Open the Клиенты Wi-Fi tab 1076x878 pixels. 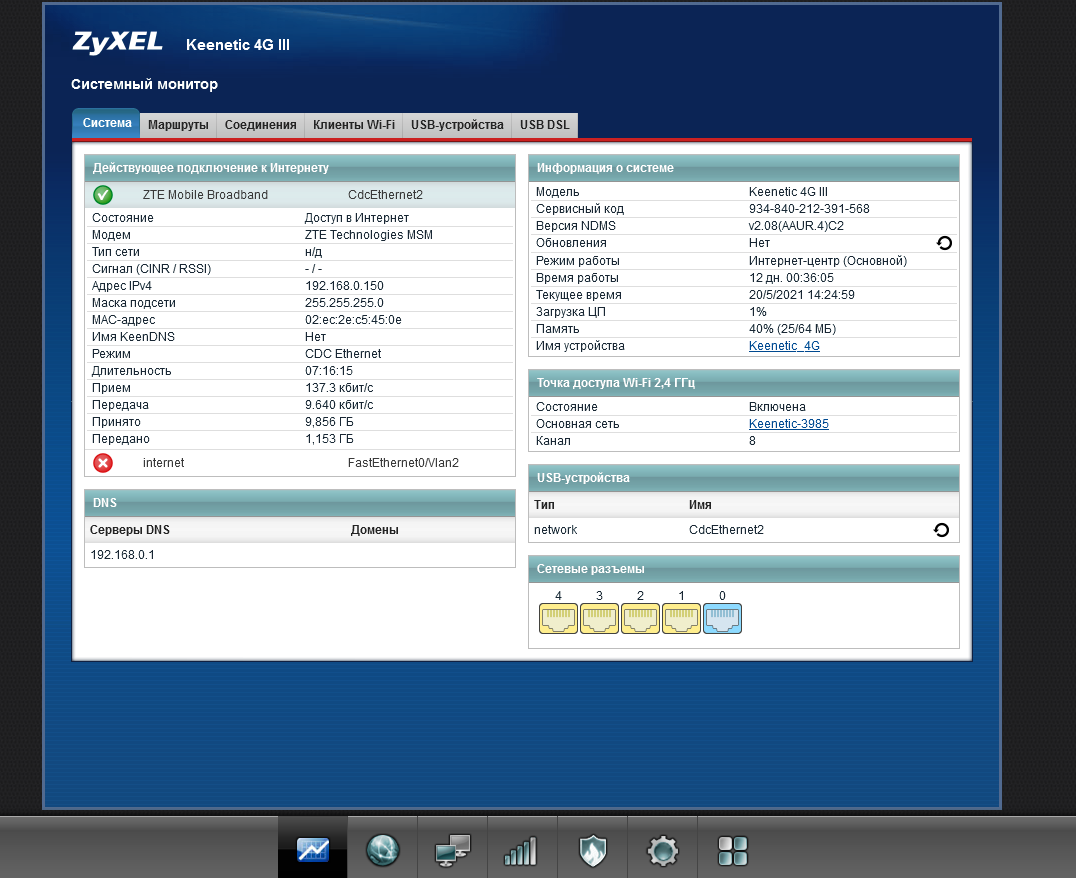[x=354, y=125]
